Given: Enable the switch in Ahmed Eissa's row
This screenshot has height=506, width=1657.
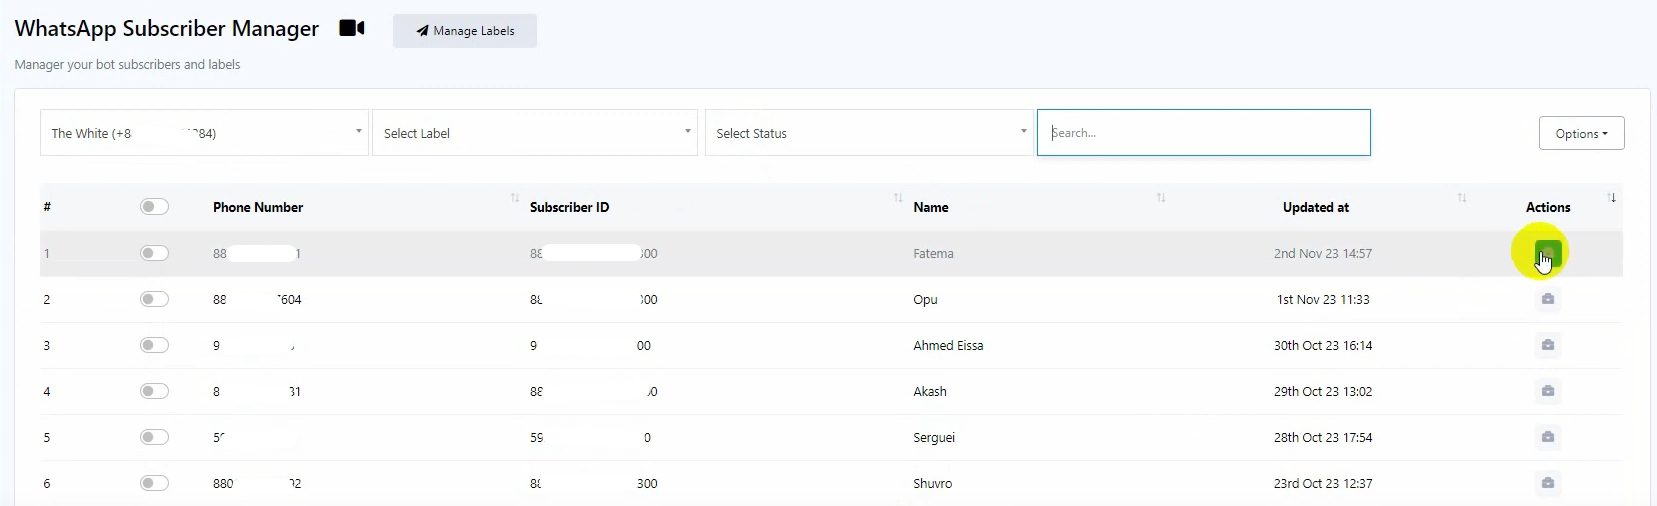Looking at the screenshot, I should pos(154,345).
